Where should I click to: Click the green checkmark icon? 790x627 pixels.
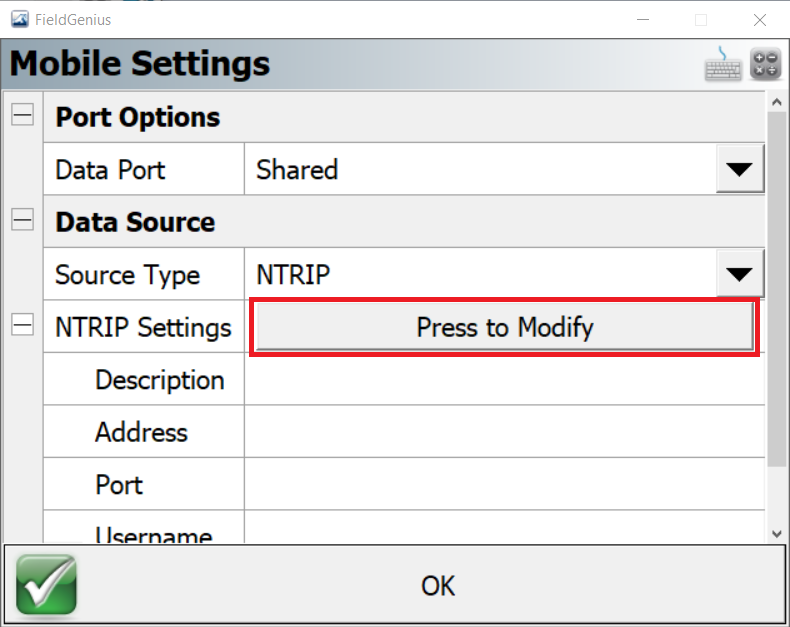46,585
